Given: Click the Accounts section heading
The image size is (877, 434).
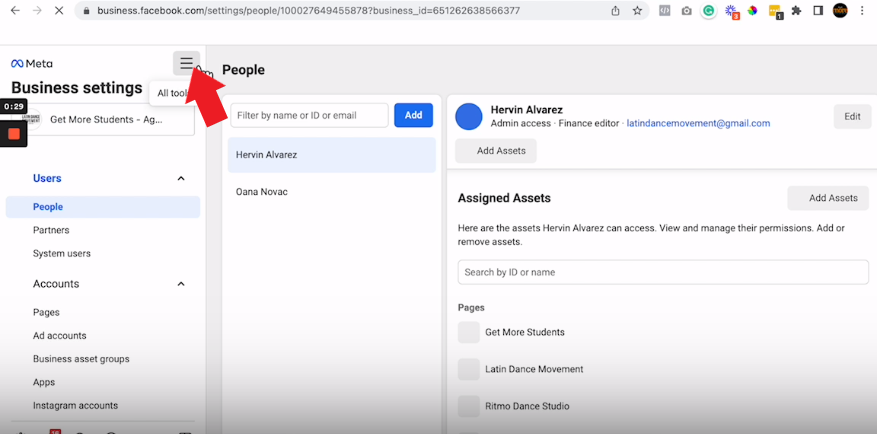Looking at the screenshot, I should (x=56, y=284).
